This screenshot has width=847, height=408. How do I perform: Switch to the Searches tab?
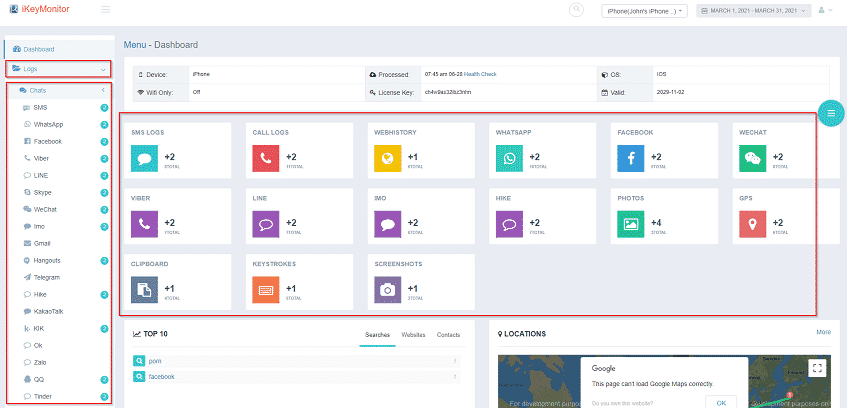377,335
